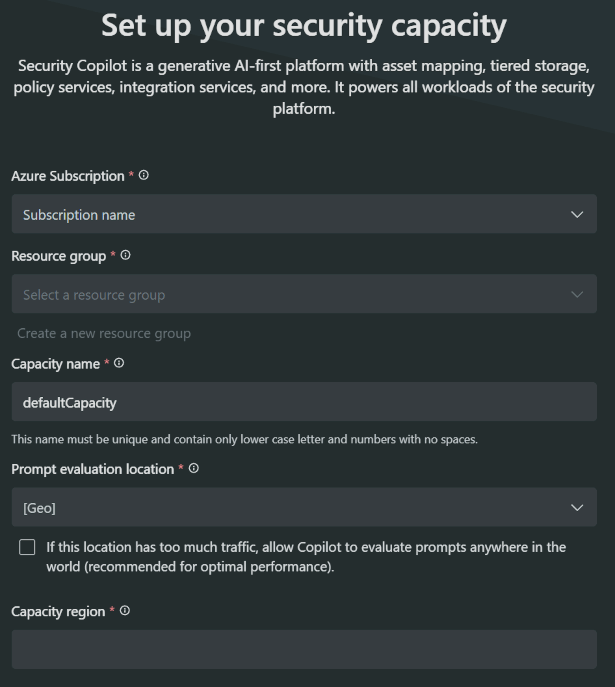Click the defaultCapacity name text field
Viewport: 615px width, 687px height.
304,402
